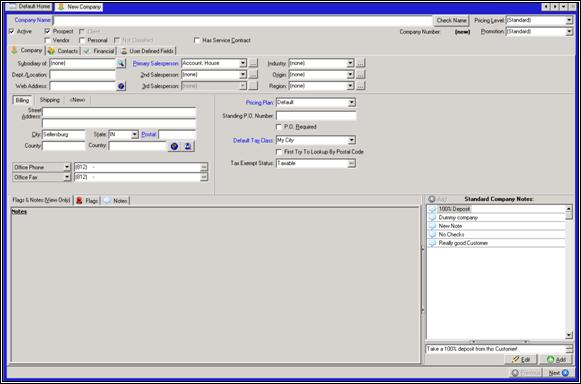The image size is (581, 384).
Task: Click the Dept./Location input field
Action: [x=83, y=75]
